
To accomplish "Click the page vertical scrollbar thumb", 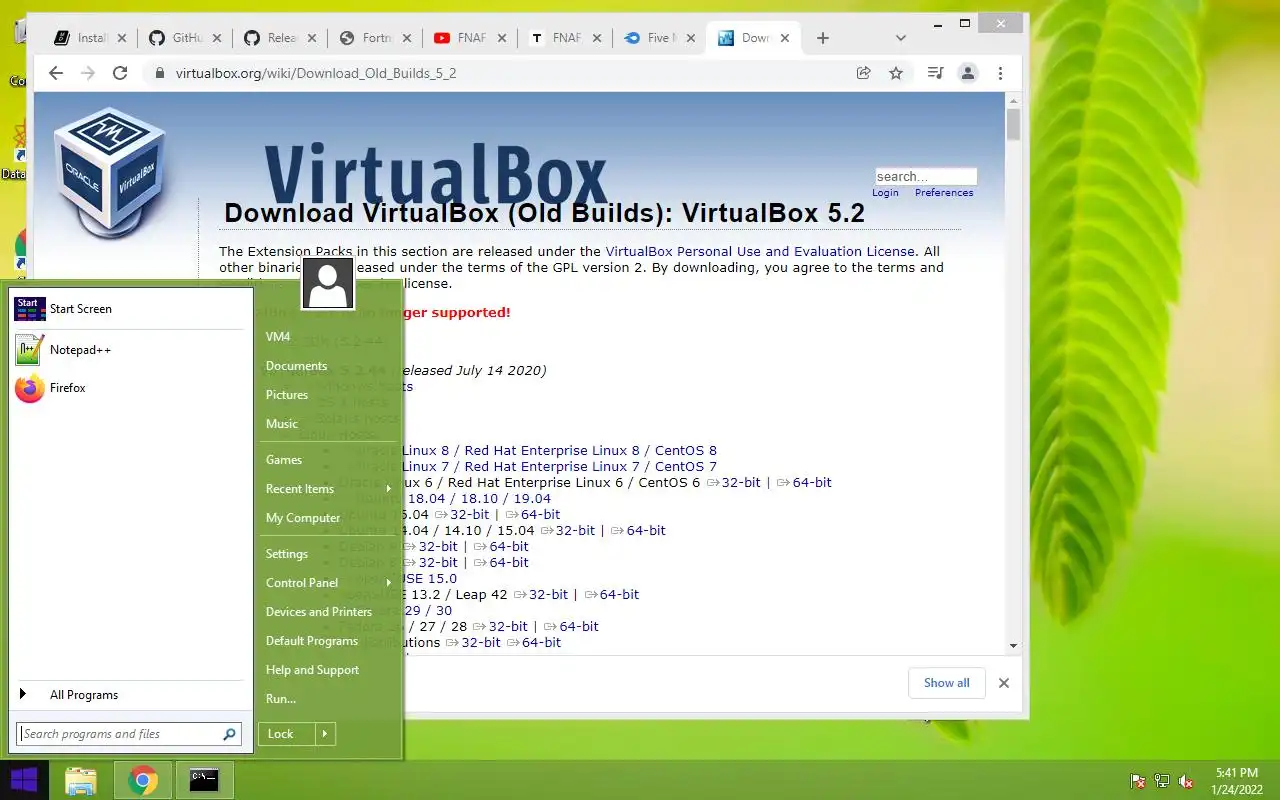I will click(1013, 125).
